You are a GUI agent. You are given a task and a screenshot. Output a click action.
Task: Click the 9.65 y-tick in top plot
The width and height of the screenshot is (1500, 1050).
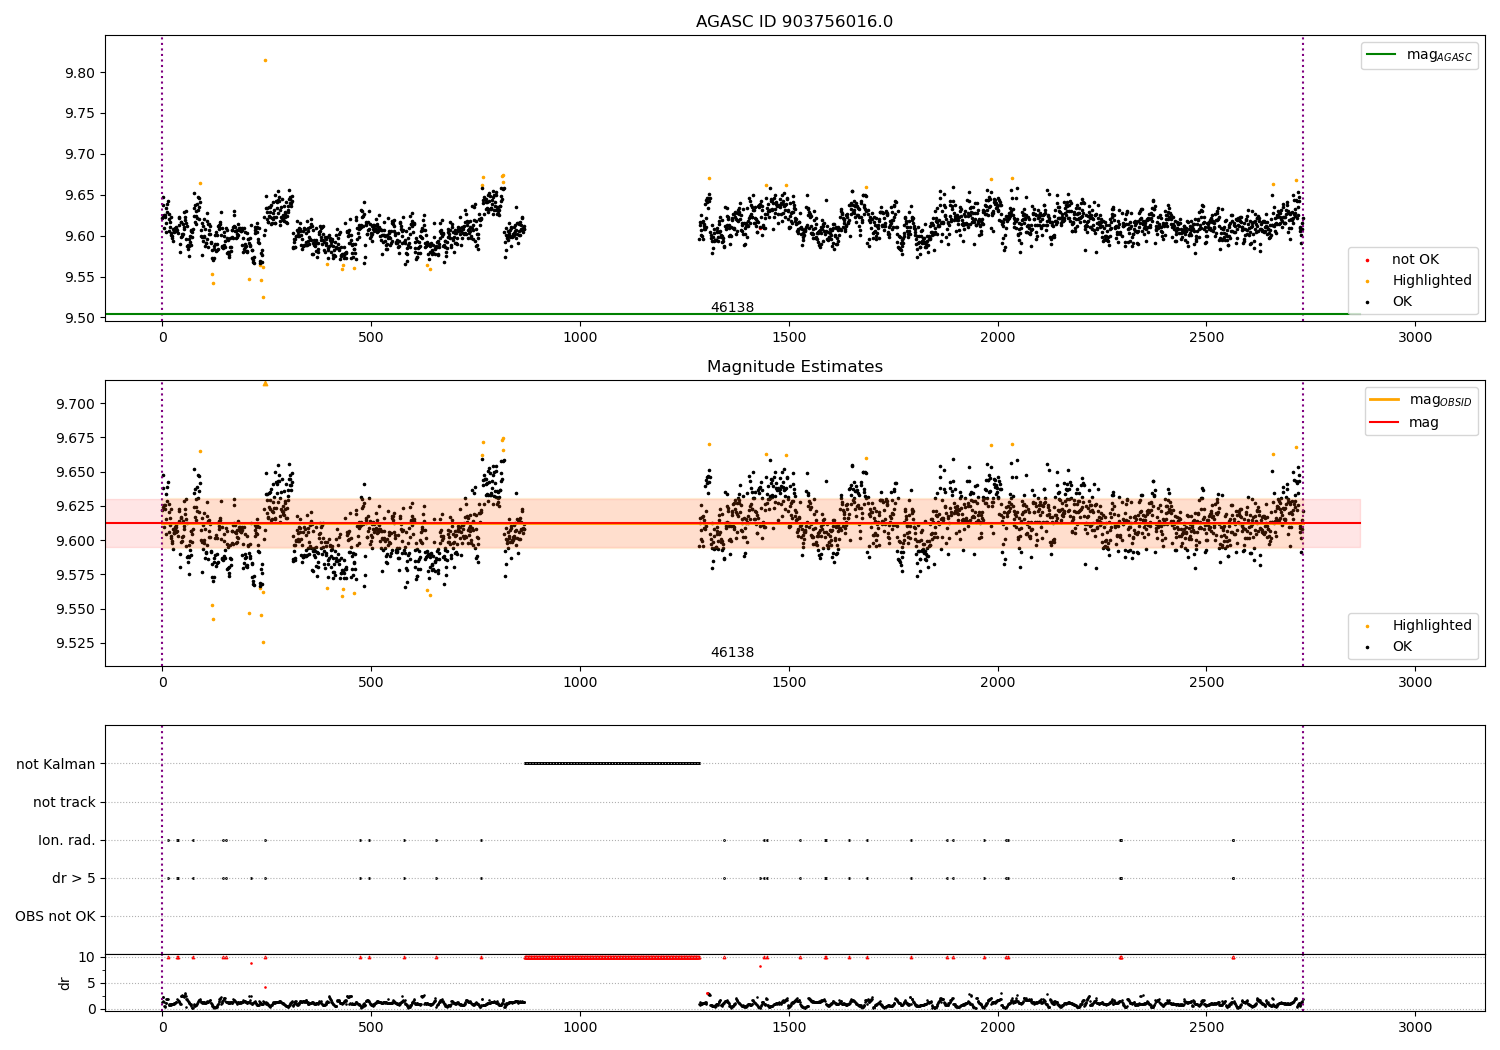click(x=80, y=196)
